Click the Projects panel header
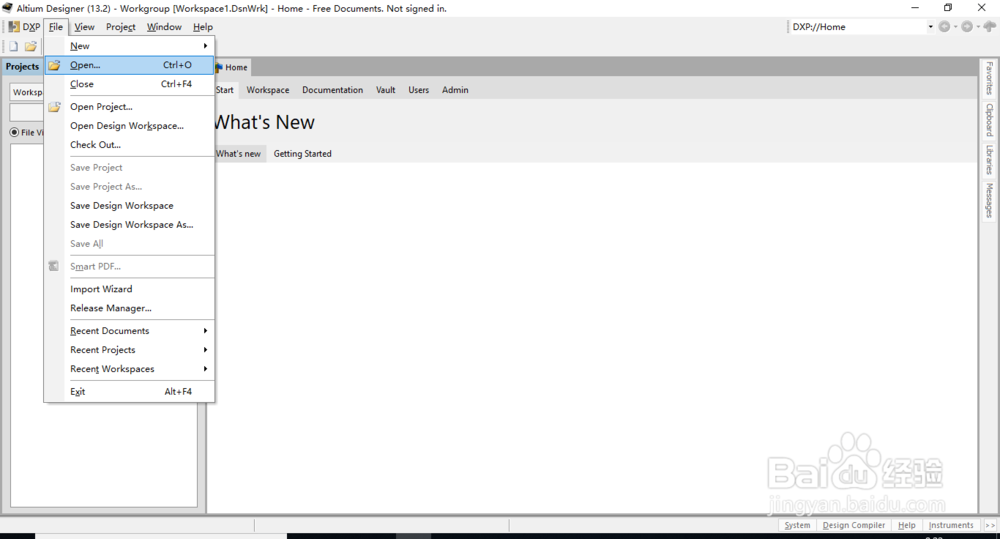The height and width of the screenshot is (539, 1000). 23,66
